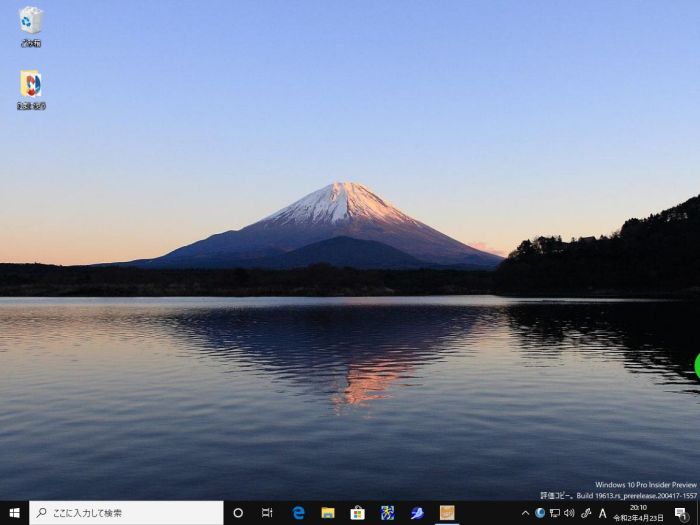Open Cortana from the taskbar circle icon
This screenshot has height=525, width=700.
click(238, 513)
